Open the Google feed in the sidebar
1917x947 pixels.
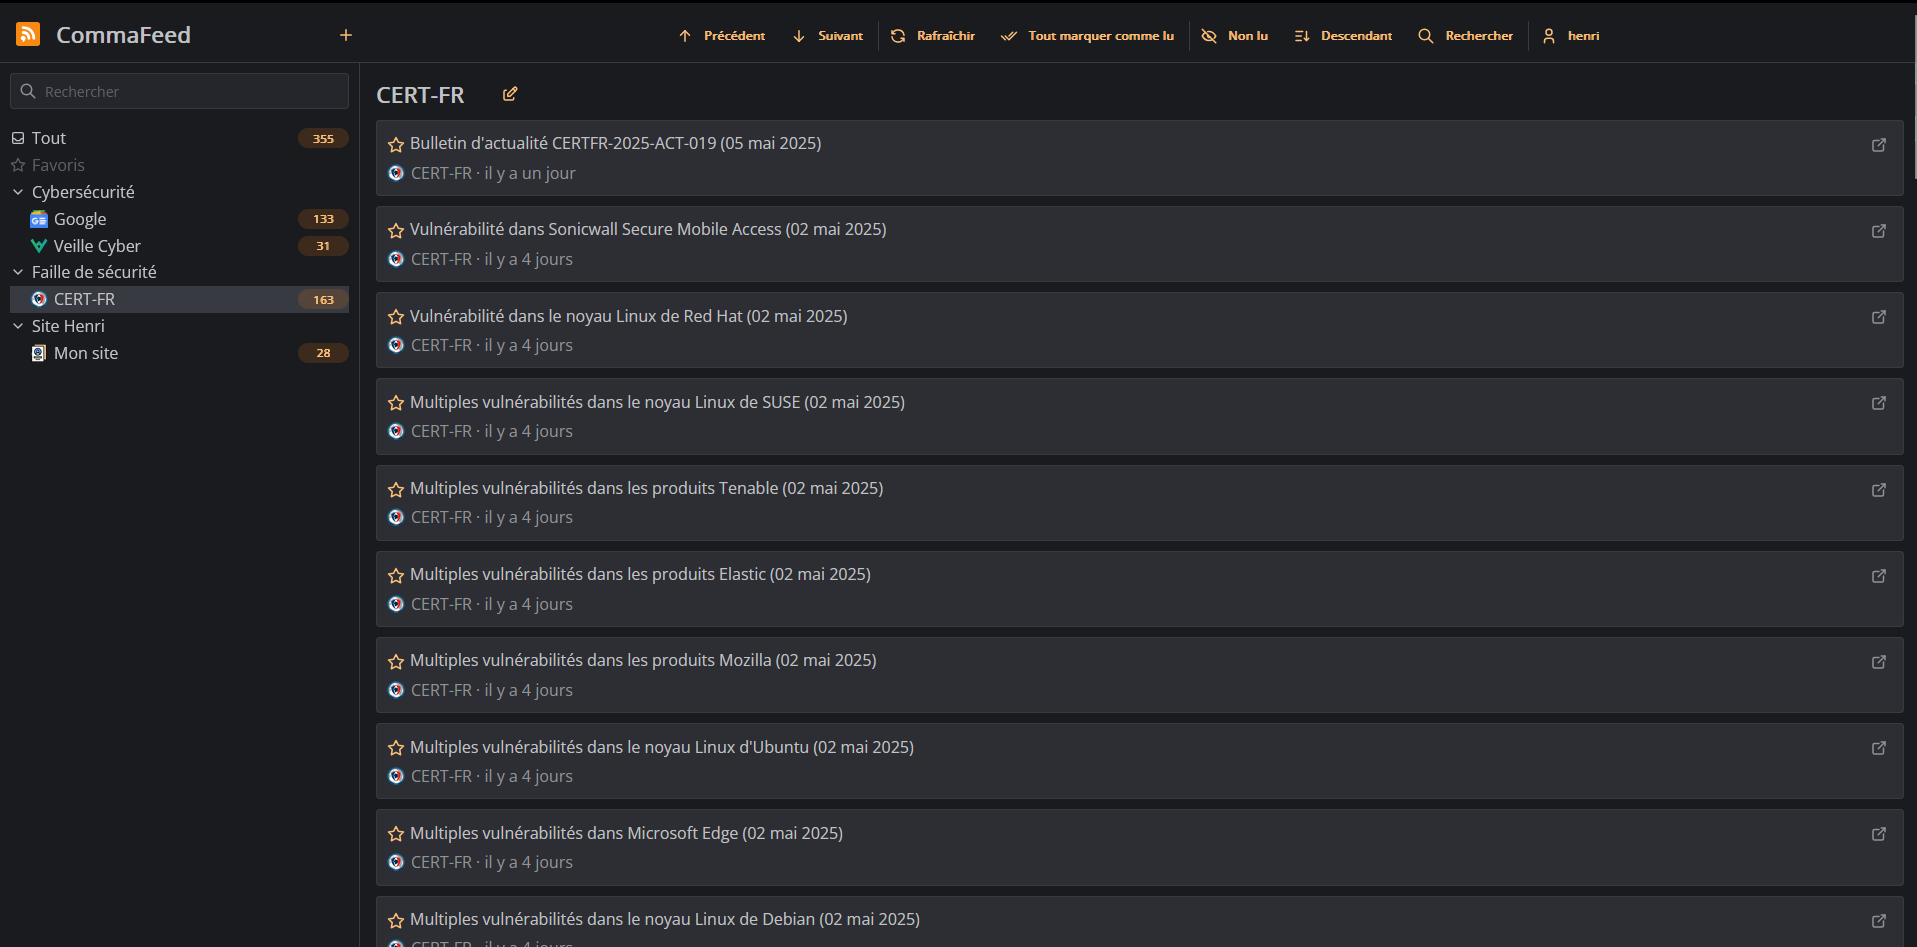(180, 219)
